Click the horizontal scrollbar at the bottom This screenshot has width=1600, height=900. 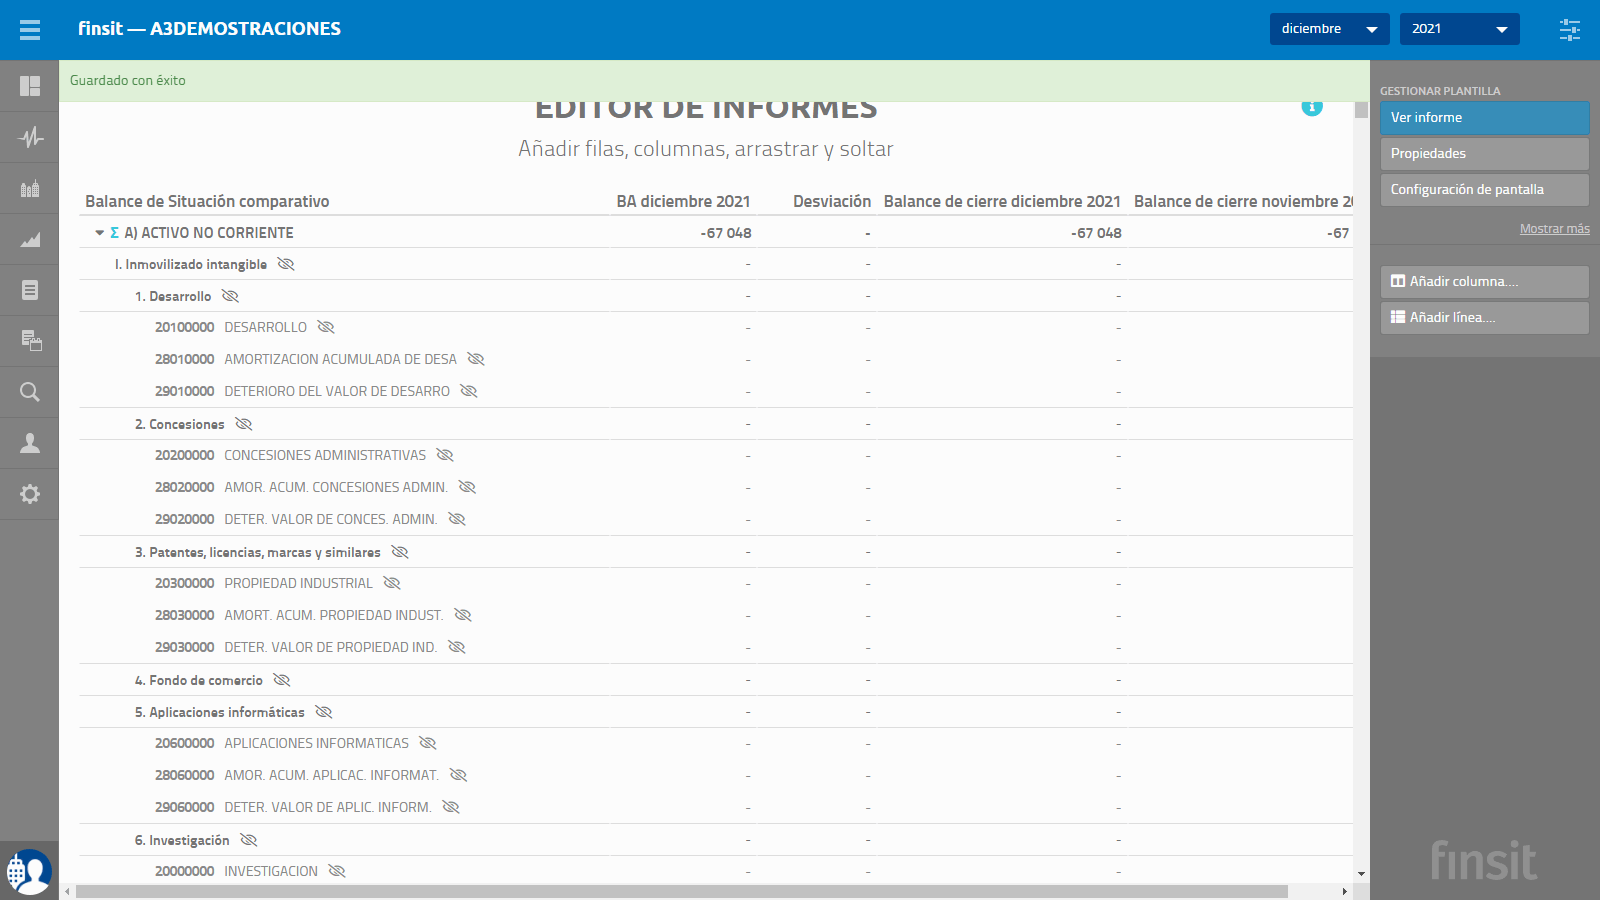(682, 891)
